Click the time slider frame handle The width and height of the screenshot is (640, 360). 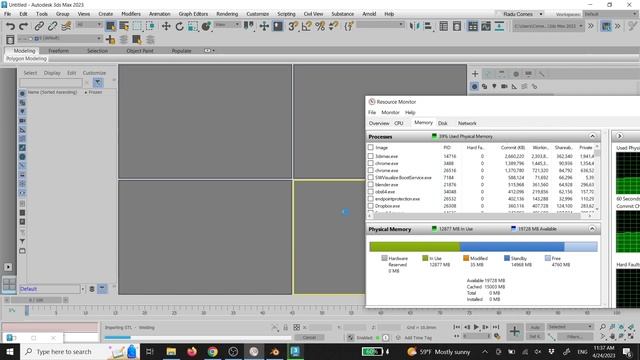(x=37, y=300)
